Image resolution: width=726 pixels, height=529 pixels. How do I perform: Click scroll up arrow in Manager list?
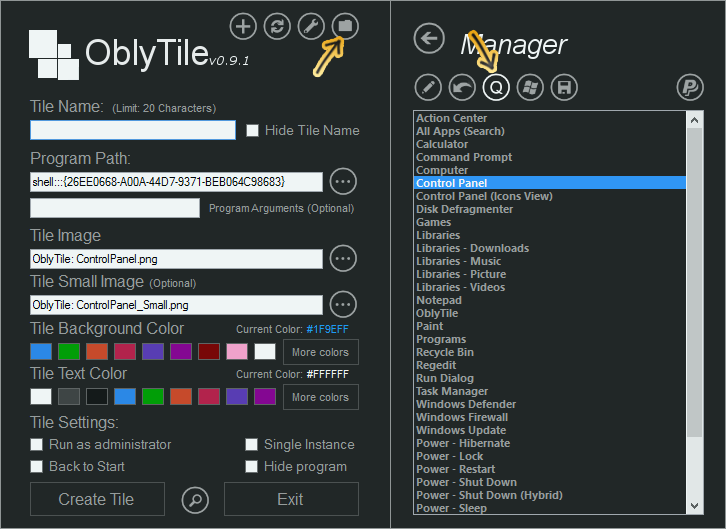click(x=695, y=120)
